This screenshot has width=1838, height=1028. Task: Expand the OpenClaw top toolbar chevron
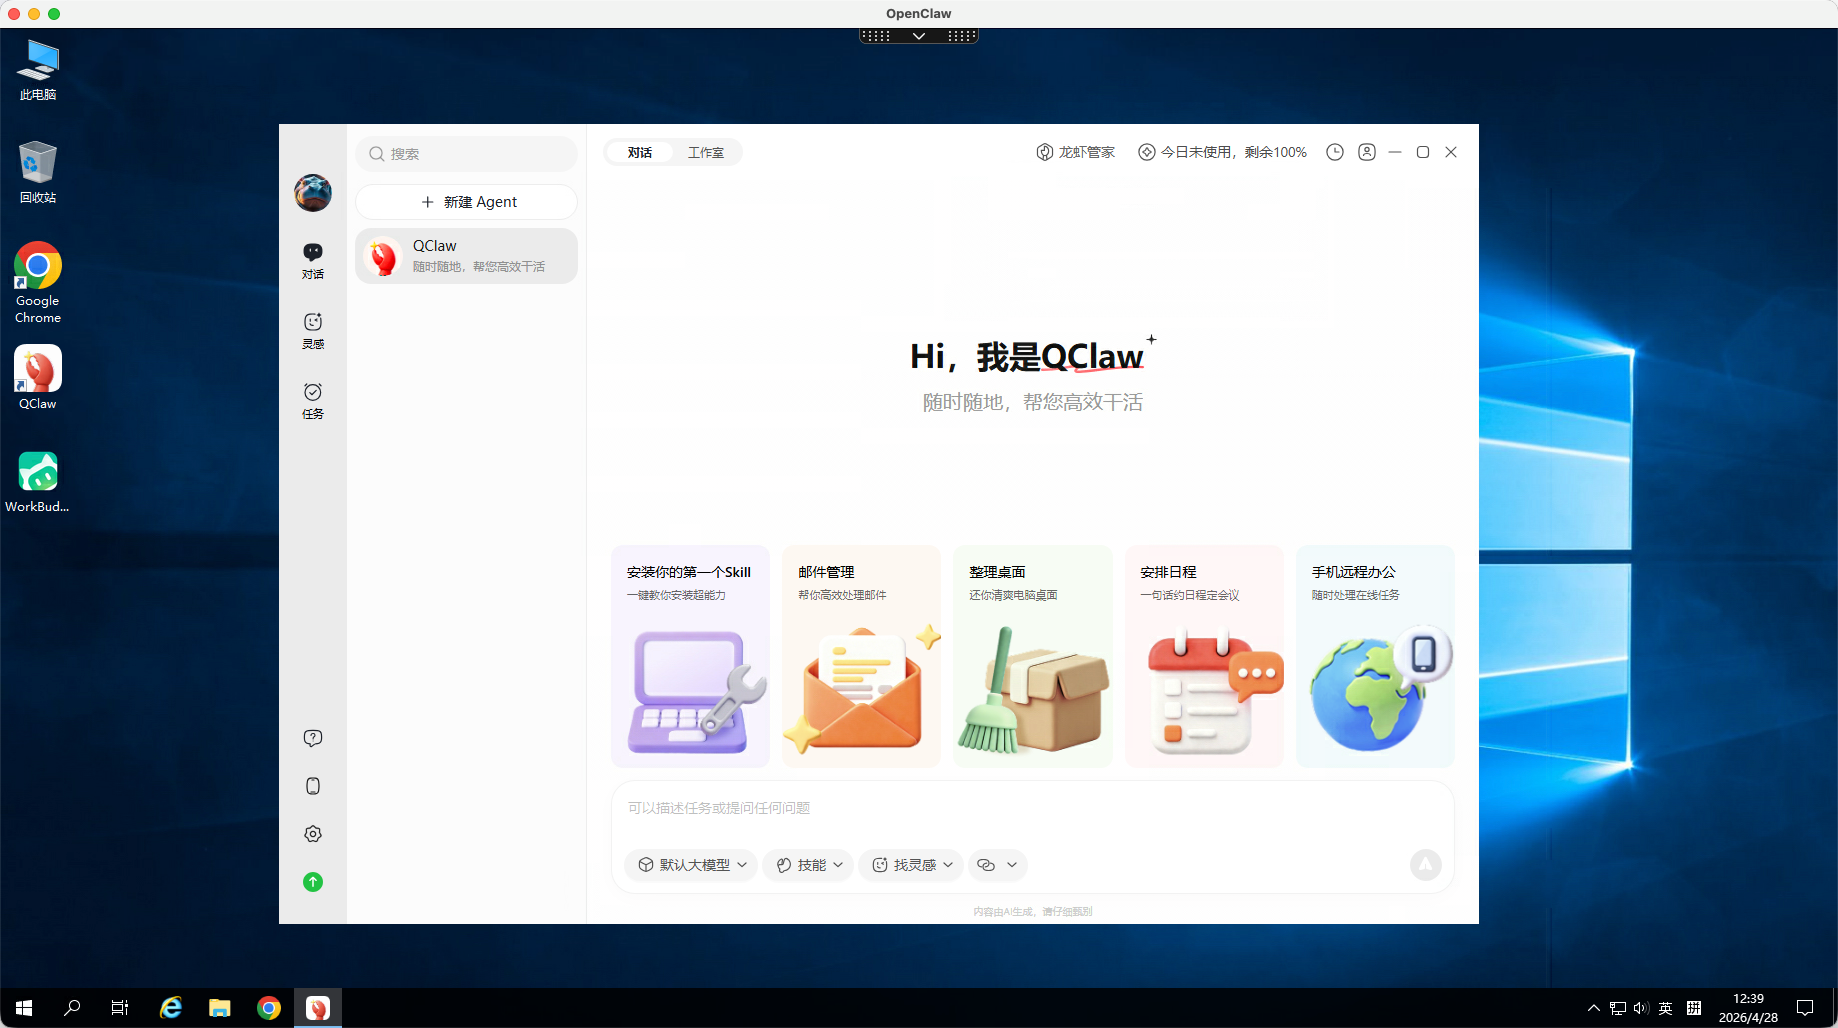point(919,36)
